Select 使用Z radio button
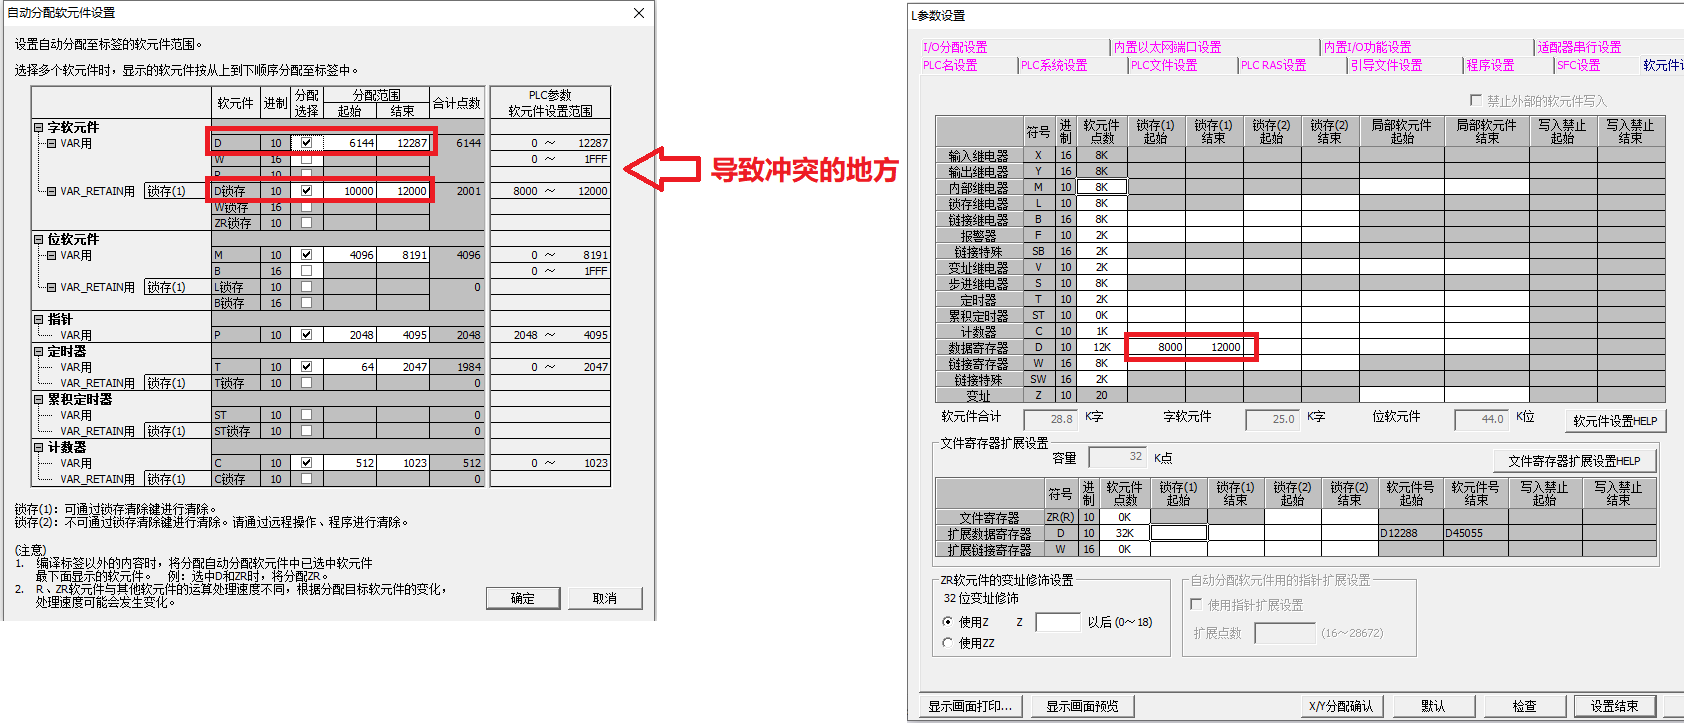Viewport: 1689px width, 725px height. tap(948, 622)
